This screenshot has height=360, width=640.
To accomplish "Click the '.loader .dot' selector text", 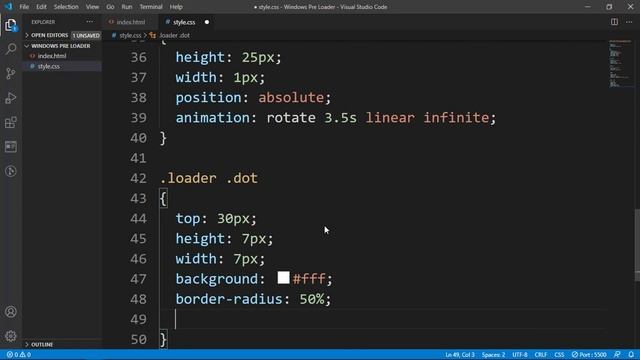I will tap(209, 178).
